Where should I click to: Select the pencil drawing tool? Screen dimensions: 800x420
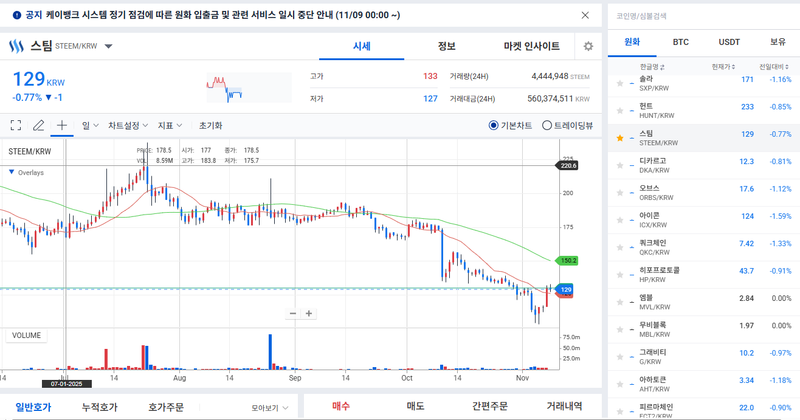pos(39,126)
